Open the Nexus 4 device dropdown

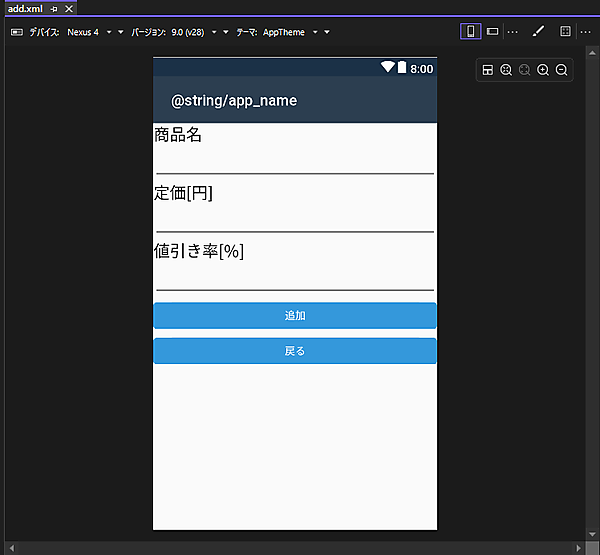pyautogui.click(x=109, y=32)
